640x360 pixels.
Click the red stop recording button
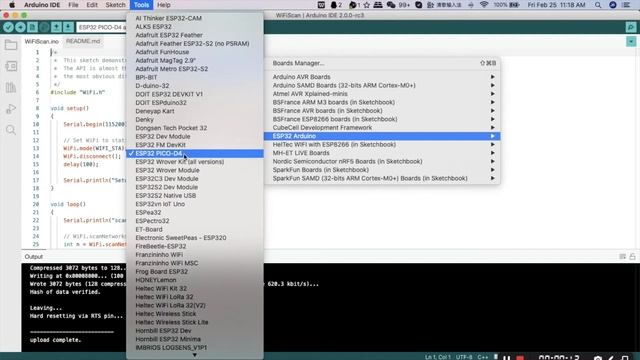520,358
